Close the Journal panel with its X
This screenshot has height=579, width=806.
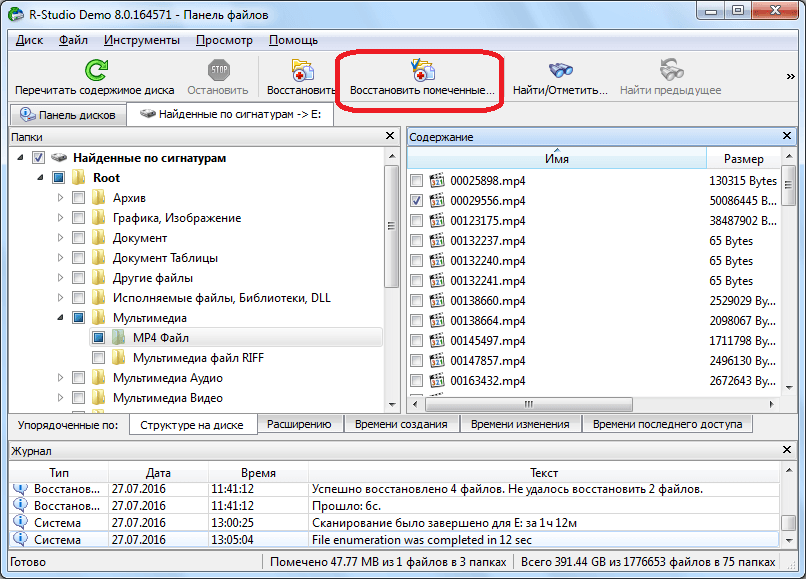point(791,451)
